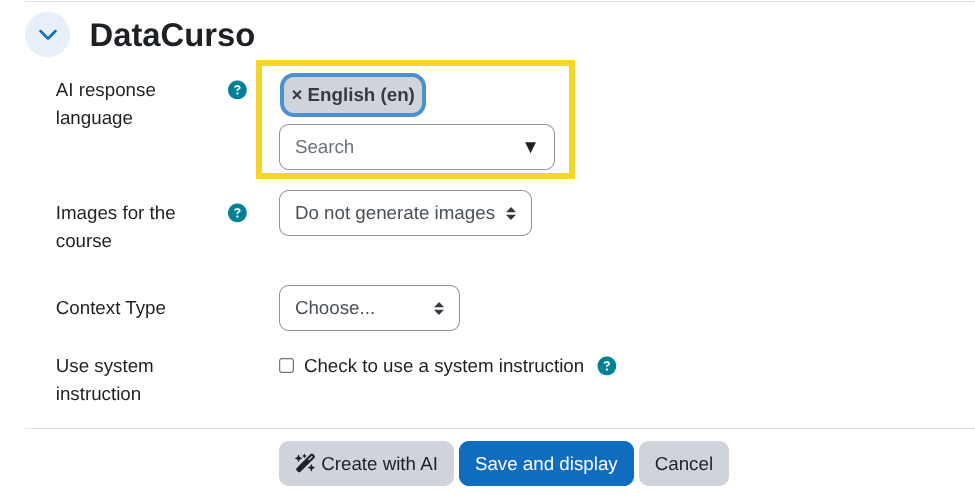The height and width of the screenshot is (503, 975).
Task: Click the DataCurso section heading
Action: [172, 35]
